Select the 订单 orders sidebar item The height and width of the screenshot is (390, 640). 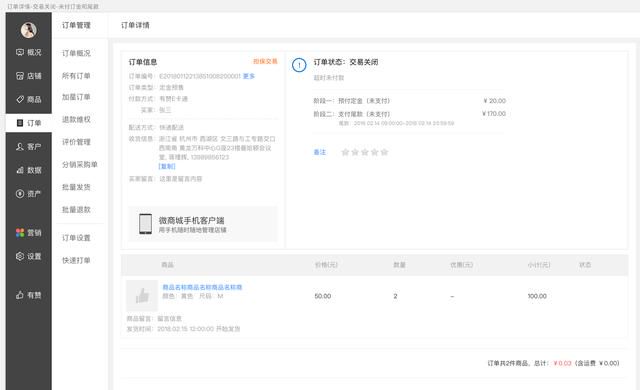pos(29,123)
